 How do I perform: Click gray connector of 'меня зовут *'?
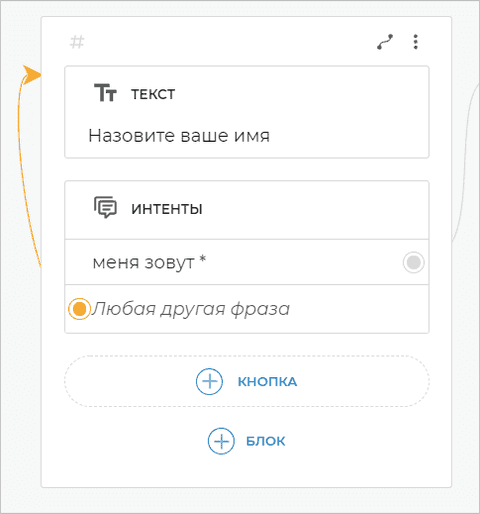(414, 262)
